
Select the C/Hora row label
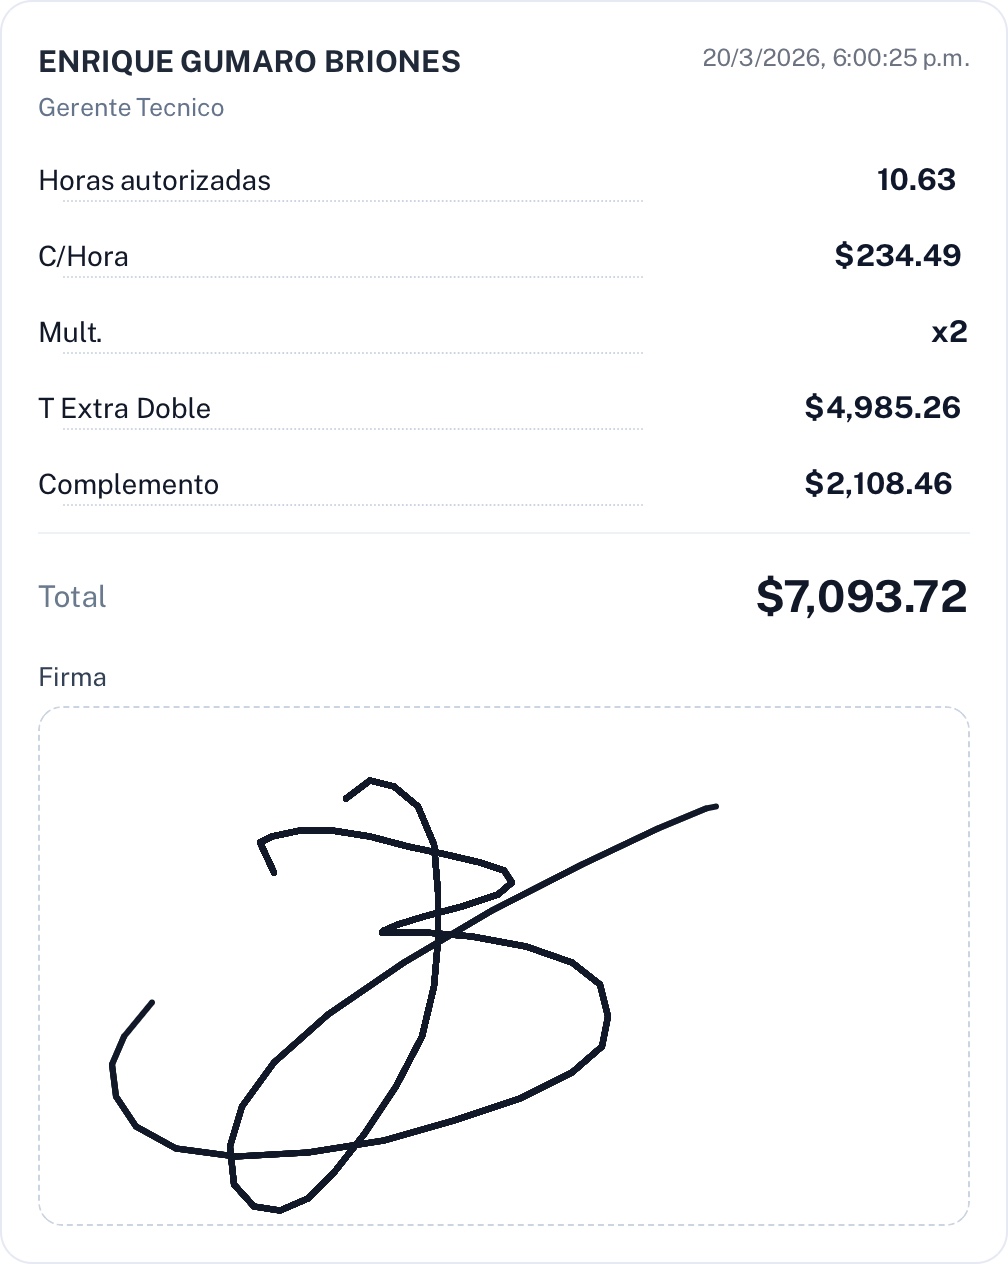(x=83, y=257)
